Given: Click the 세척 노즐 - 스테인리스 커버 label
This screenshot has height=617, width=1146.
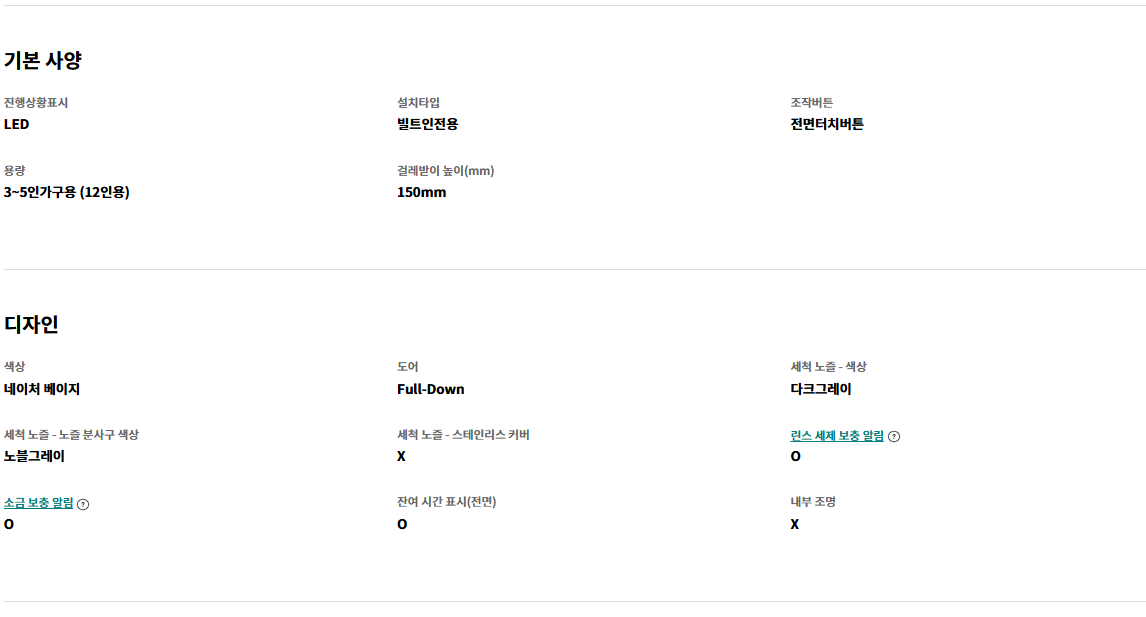Looking at the screenshot, I should click(463, 434).
